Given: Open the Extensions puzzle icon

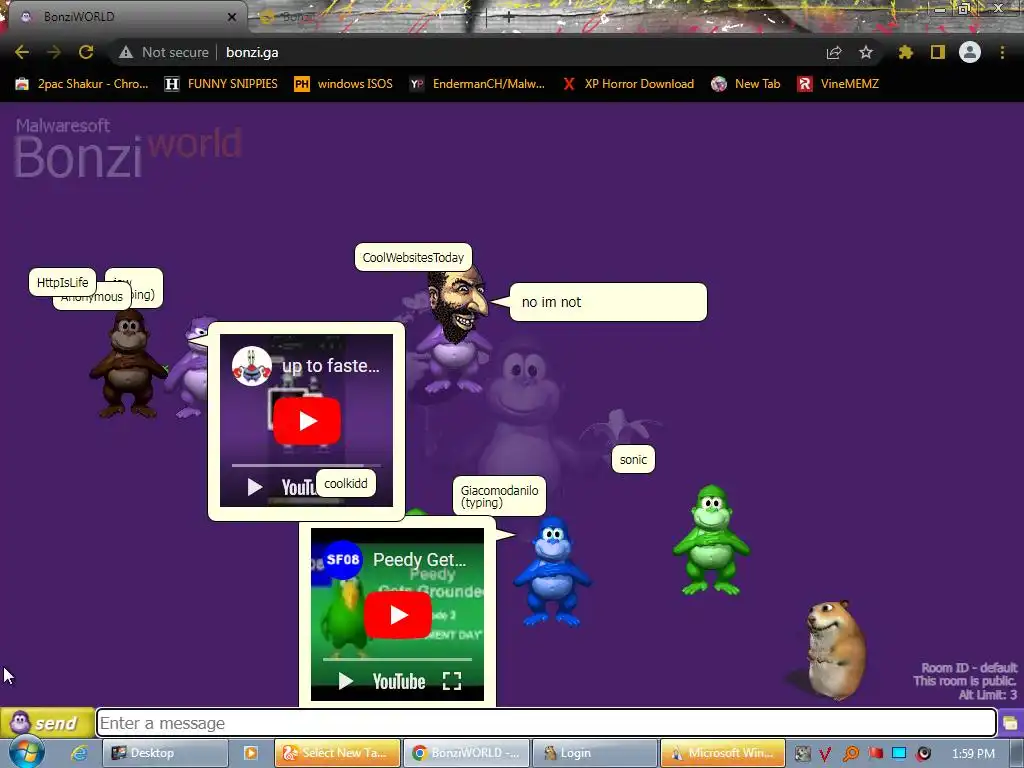Looking at the screenshot, I should 905,52.
